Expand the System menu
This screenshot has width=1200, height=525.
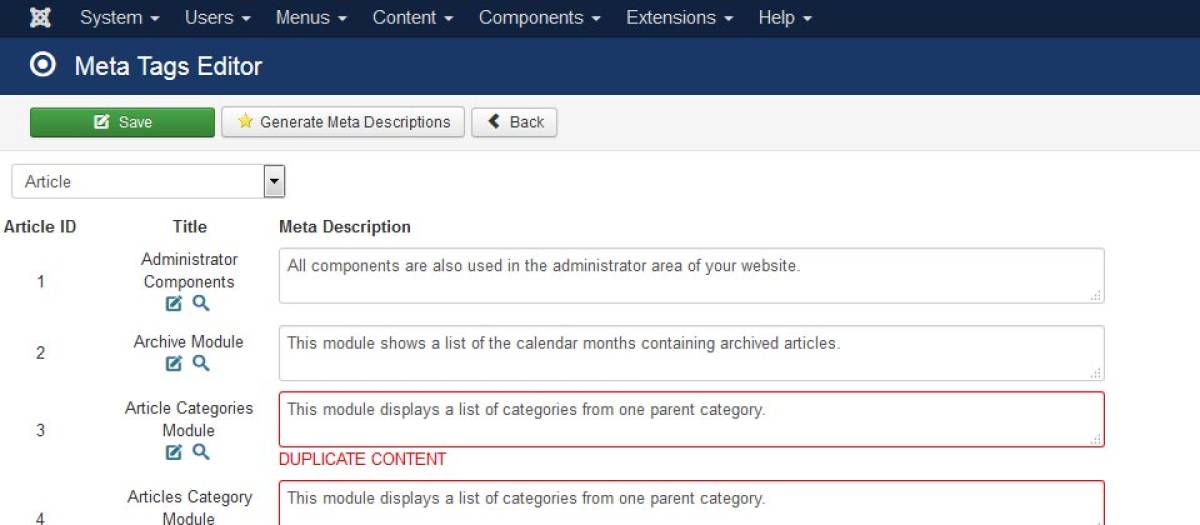119,18
